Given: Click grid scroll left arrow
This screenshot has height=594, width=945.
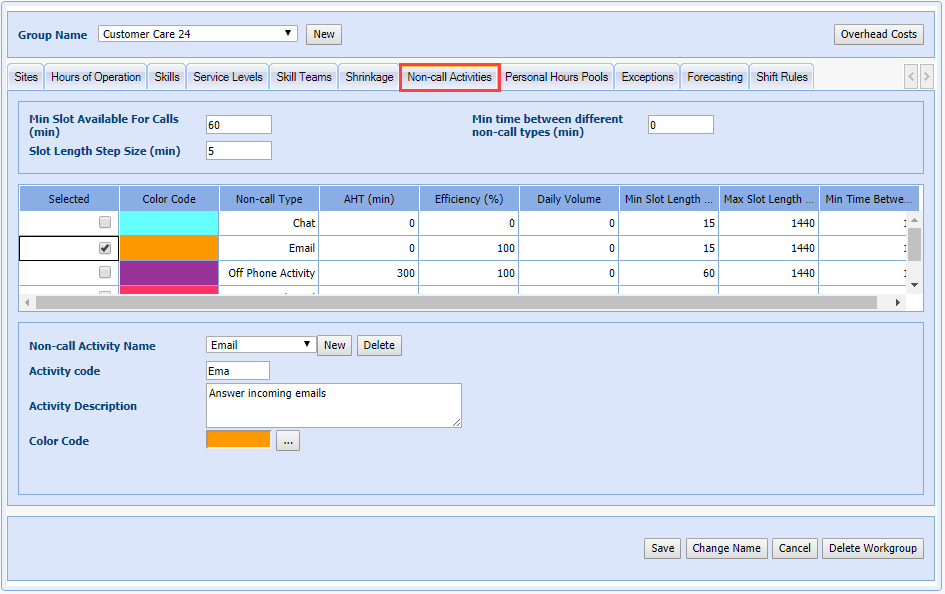Looking at the screenshot, I should (27, 302).
